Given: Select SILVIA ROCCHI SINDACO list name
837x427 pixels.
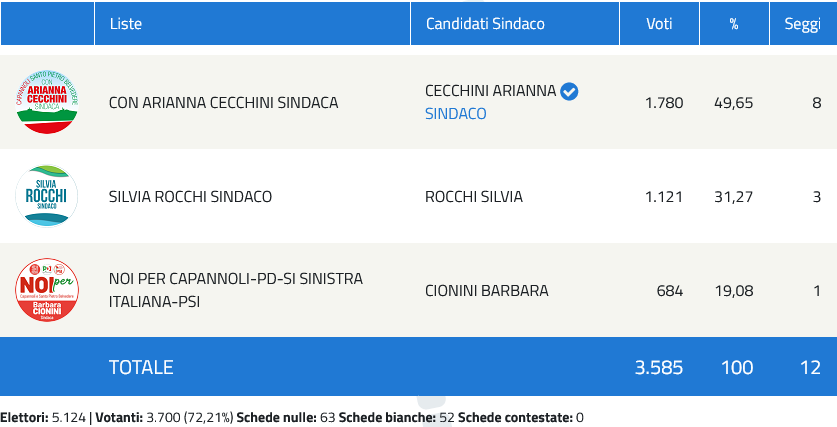Looking at the screenshot, I should [190, 197].
